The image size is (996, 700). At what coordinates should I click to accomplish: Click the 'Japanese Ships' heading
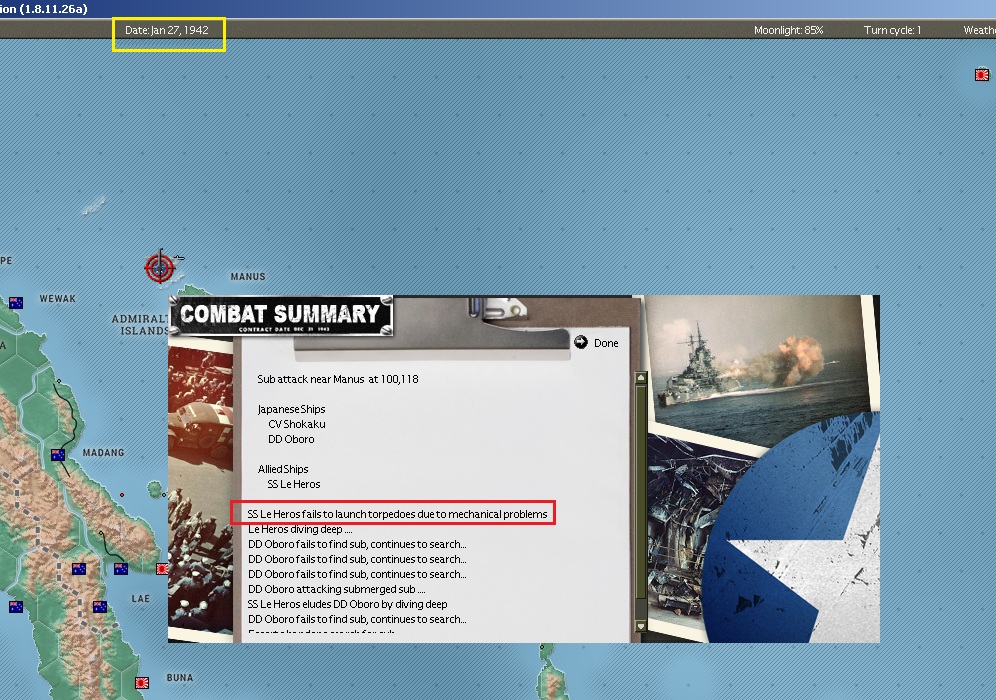coord(292,409)
